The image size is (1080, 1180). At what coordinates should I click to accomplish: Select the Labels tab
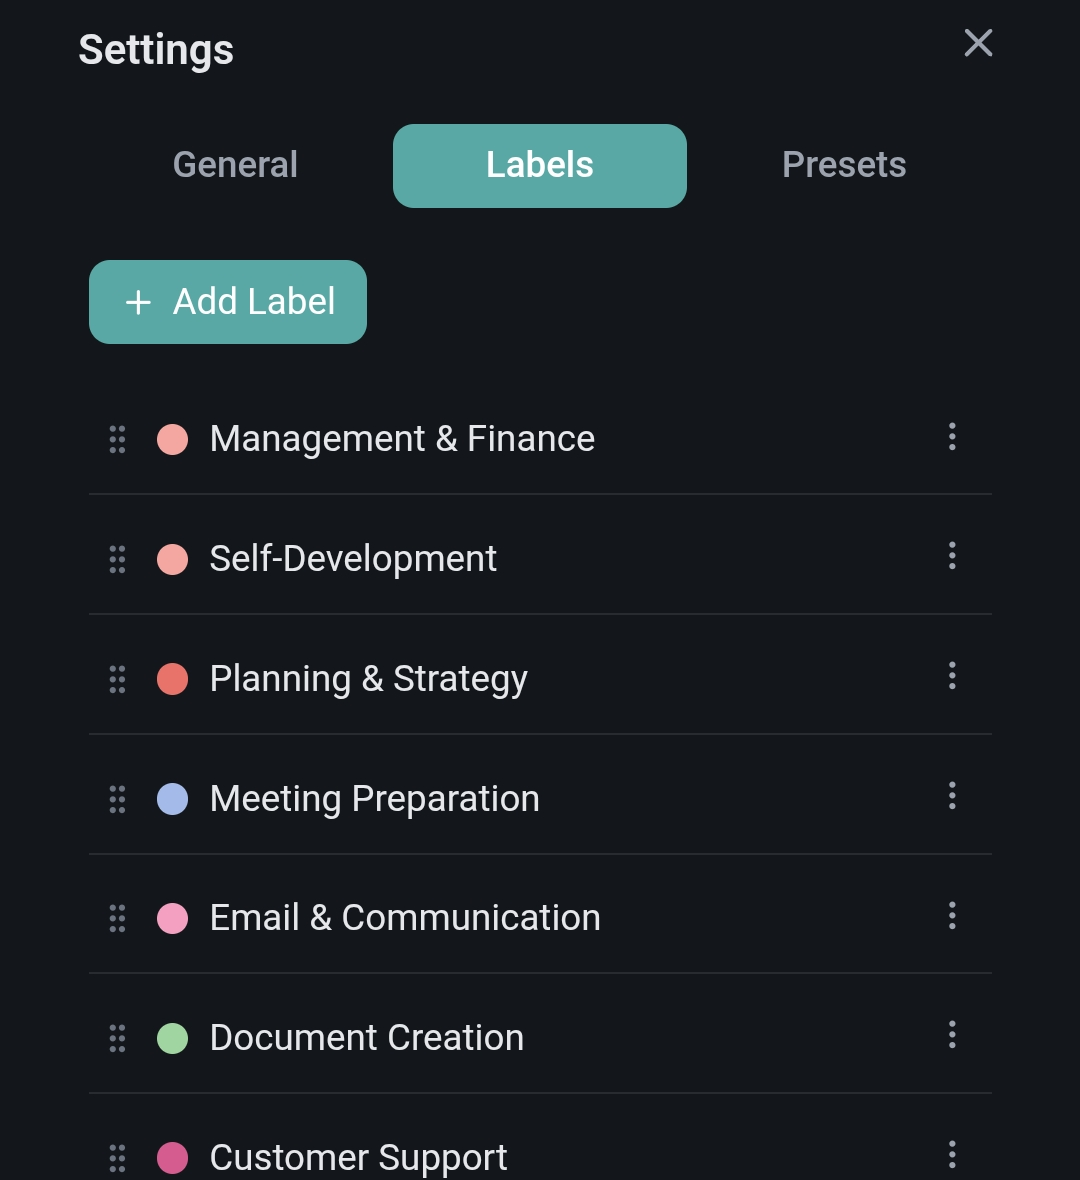(539, 166)
